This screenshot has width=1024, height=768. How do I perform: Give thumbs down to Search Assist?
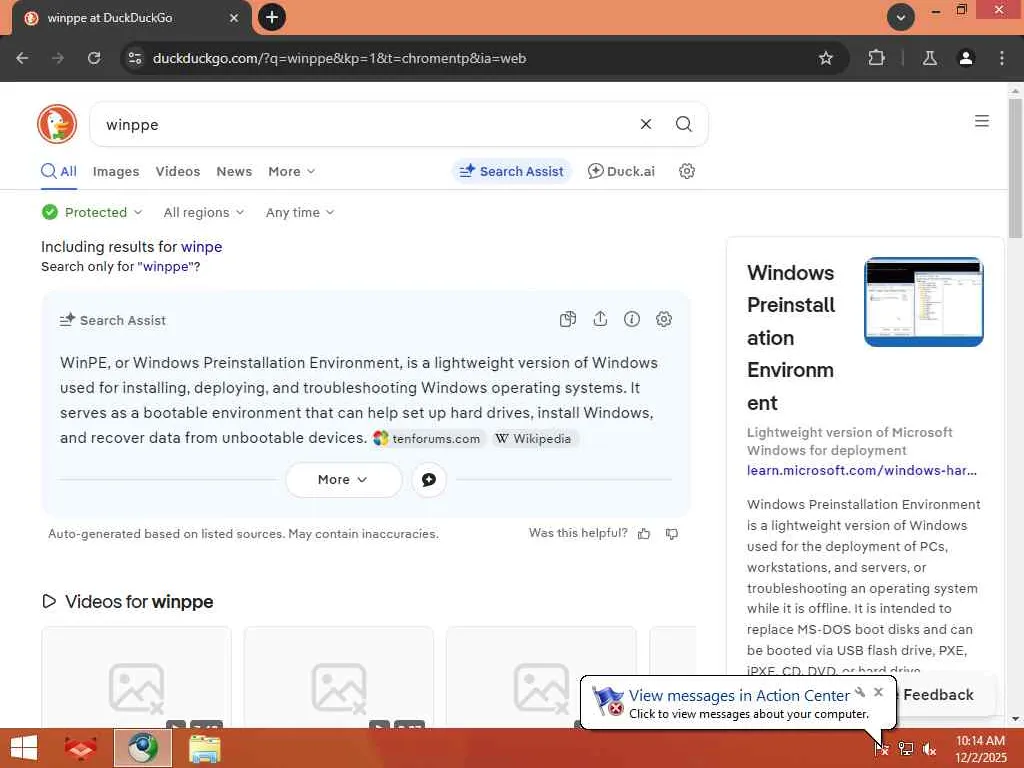pos(671,534)
